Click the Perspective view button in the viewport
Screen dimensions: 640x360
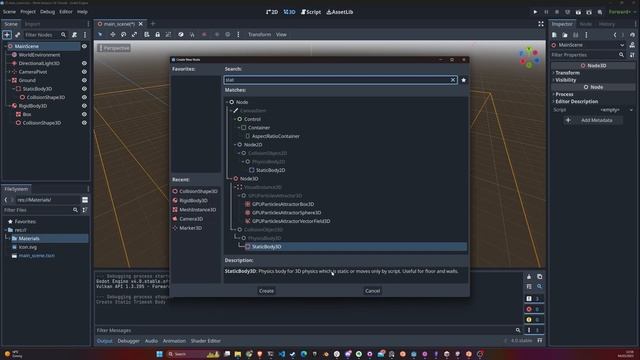[114, 48]
